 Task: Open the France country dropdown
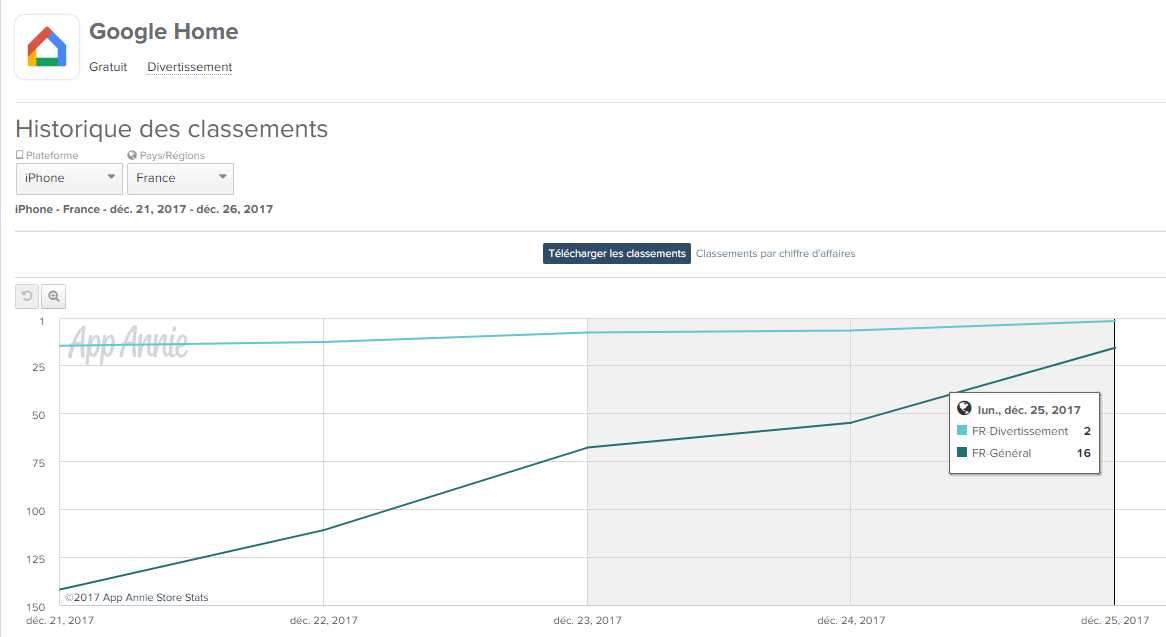click(x=180, y=178)
